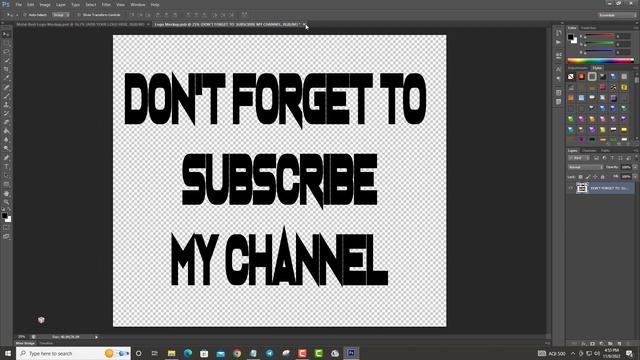
Task: Open Photoshop taskbar icon
Action: [351, 353]
